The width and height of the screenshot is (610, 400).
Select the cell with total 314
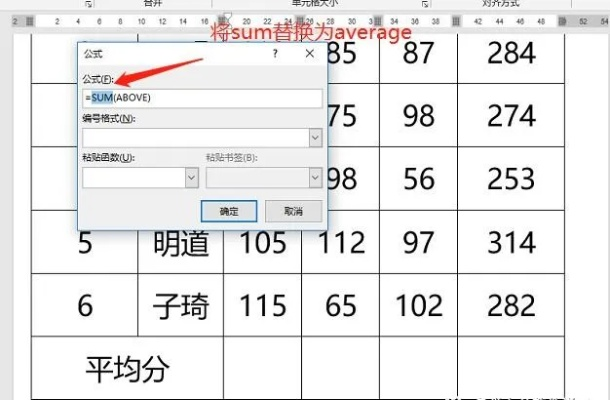coord(512,242)
